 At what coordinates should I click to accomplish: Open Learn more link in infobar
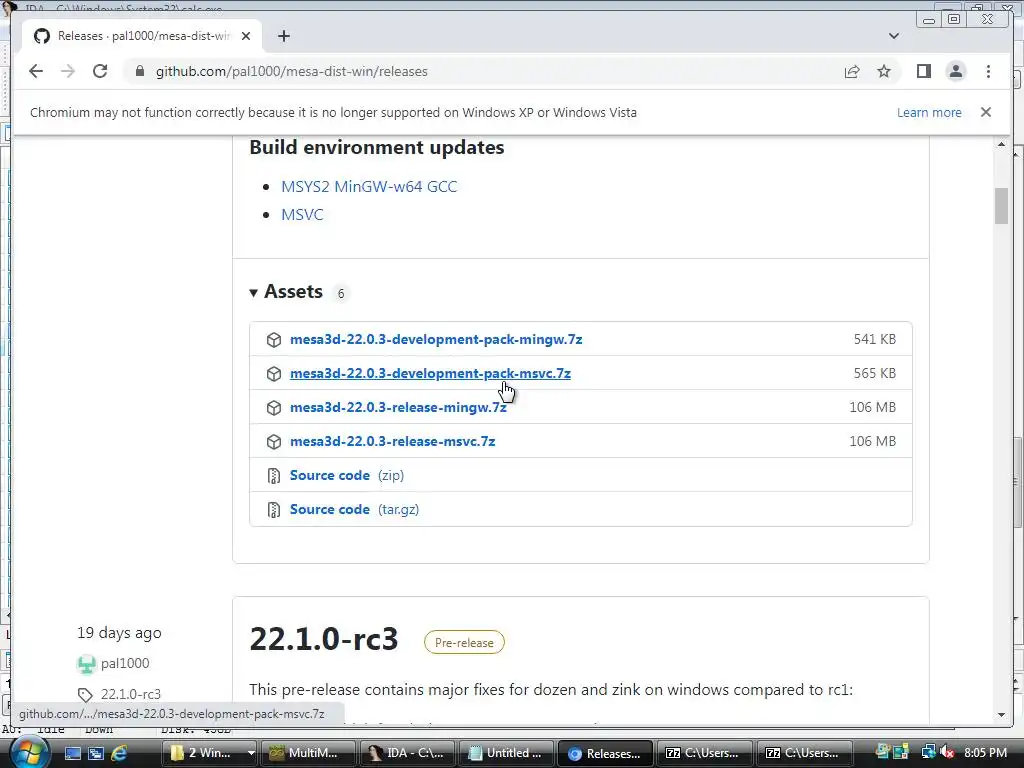(929, 112)
